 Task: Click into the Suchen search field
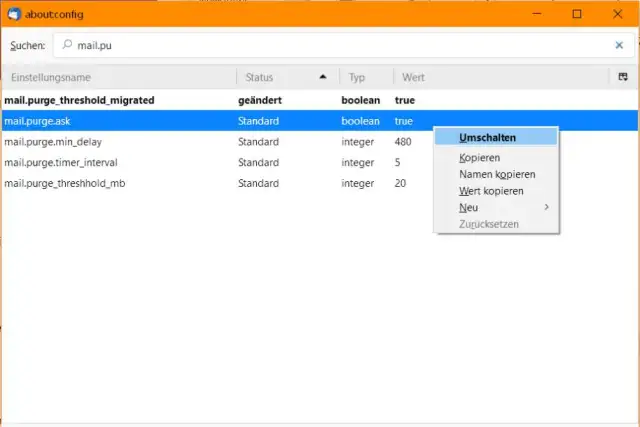tap(330, 45)
